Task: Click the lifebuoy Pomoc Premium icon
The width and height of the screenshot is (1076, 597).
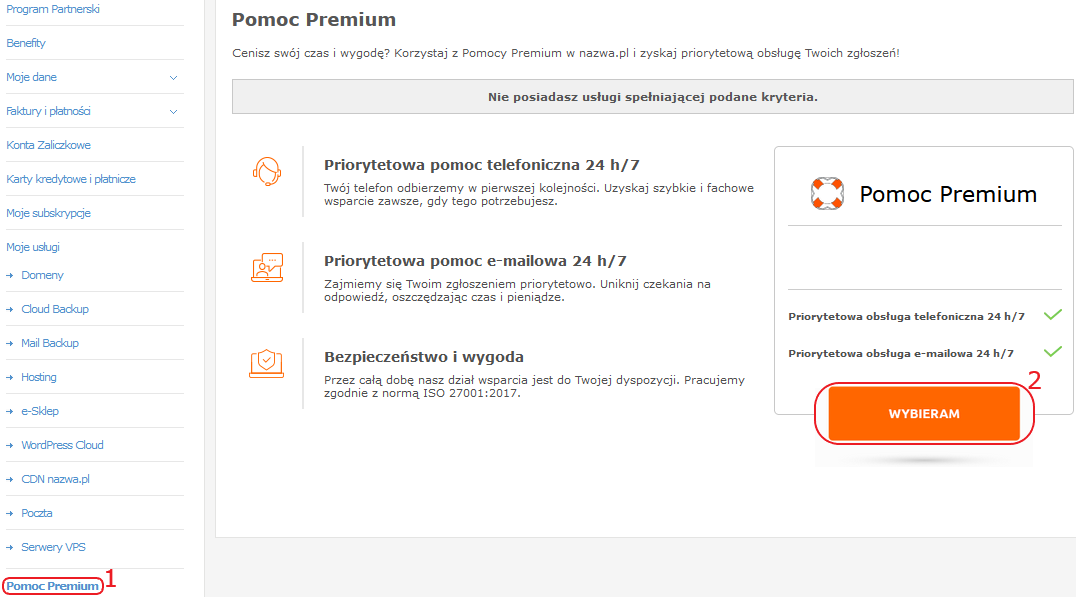Action: pyautogui.click(x=827, y=194)
